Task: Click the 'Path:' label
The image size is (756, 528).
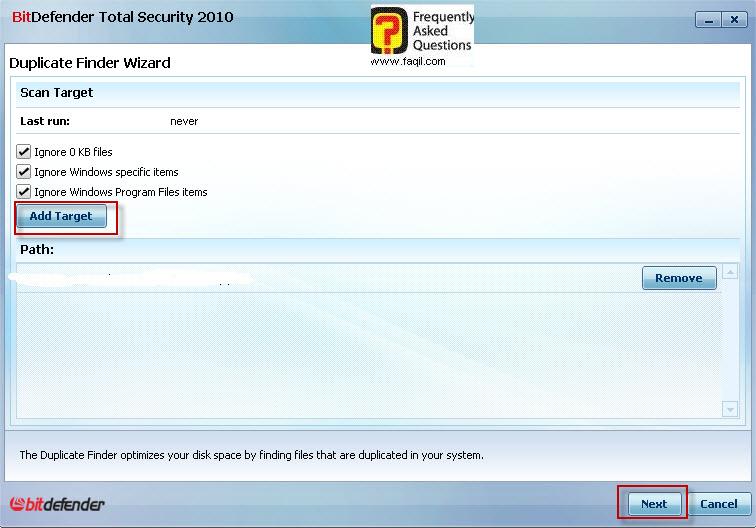Action: click(37, 250)
